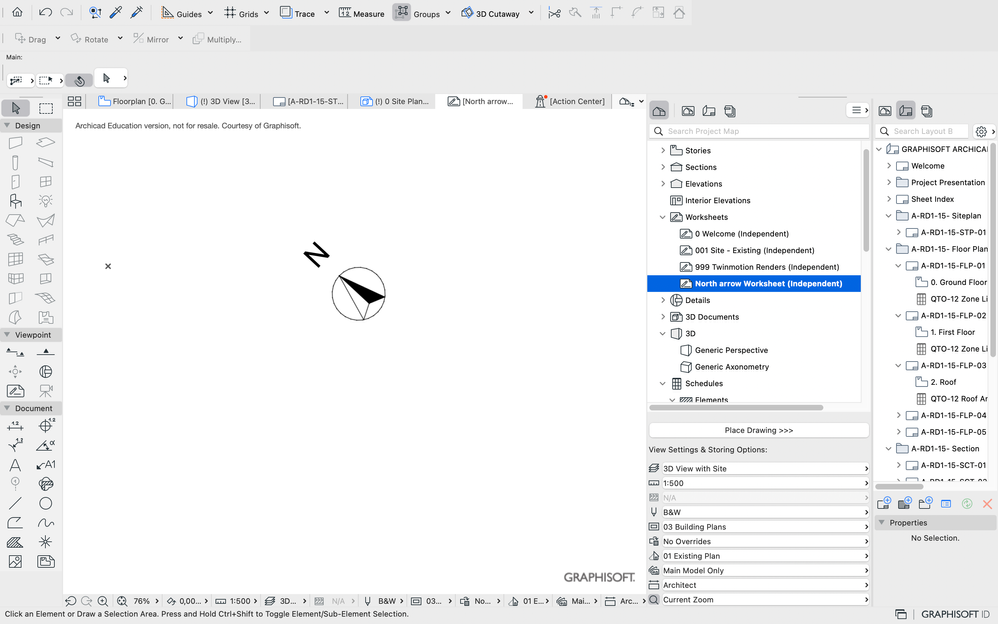
Task: Switch to the 3D View tab
Action: click(221, 101)
